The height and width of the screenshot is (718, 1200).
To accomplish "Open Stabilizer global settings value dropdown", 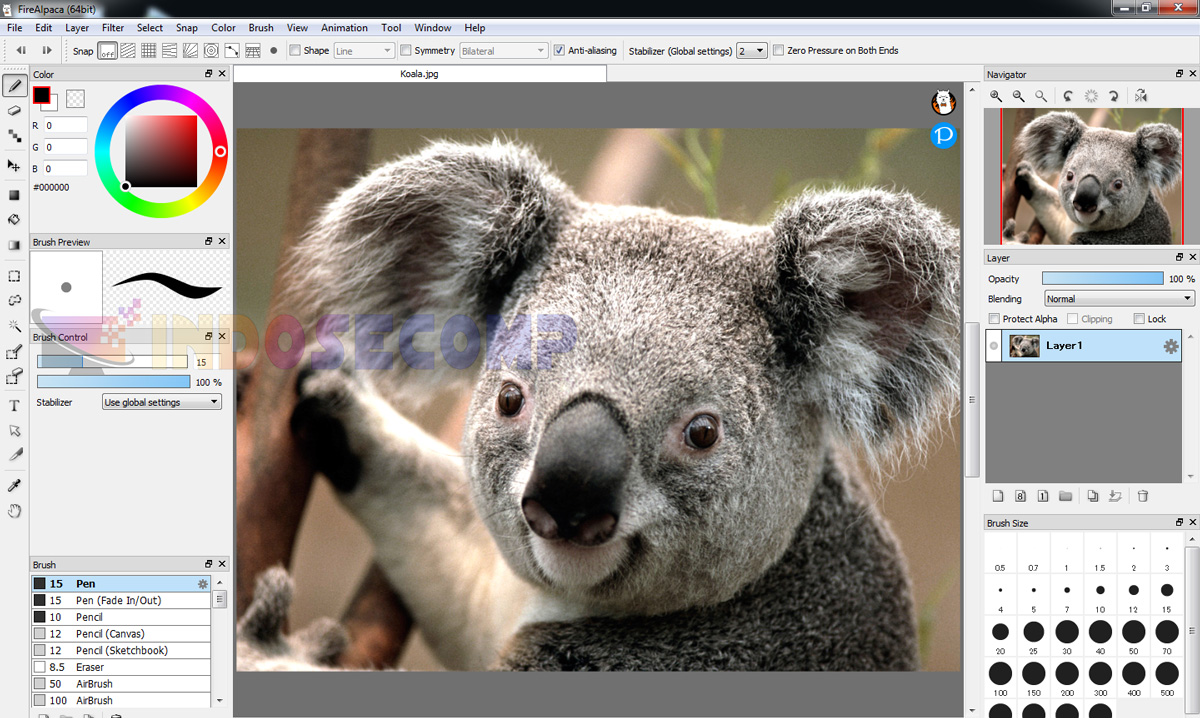I will pyautogui.click(x=752, y=50).
